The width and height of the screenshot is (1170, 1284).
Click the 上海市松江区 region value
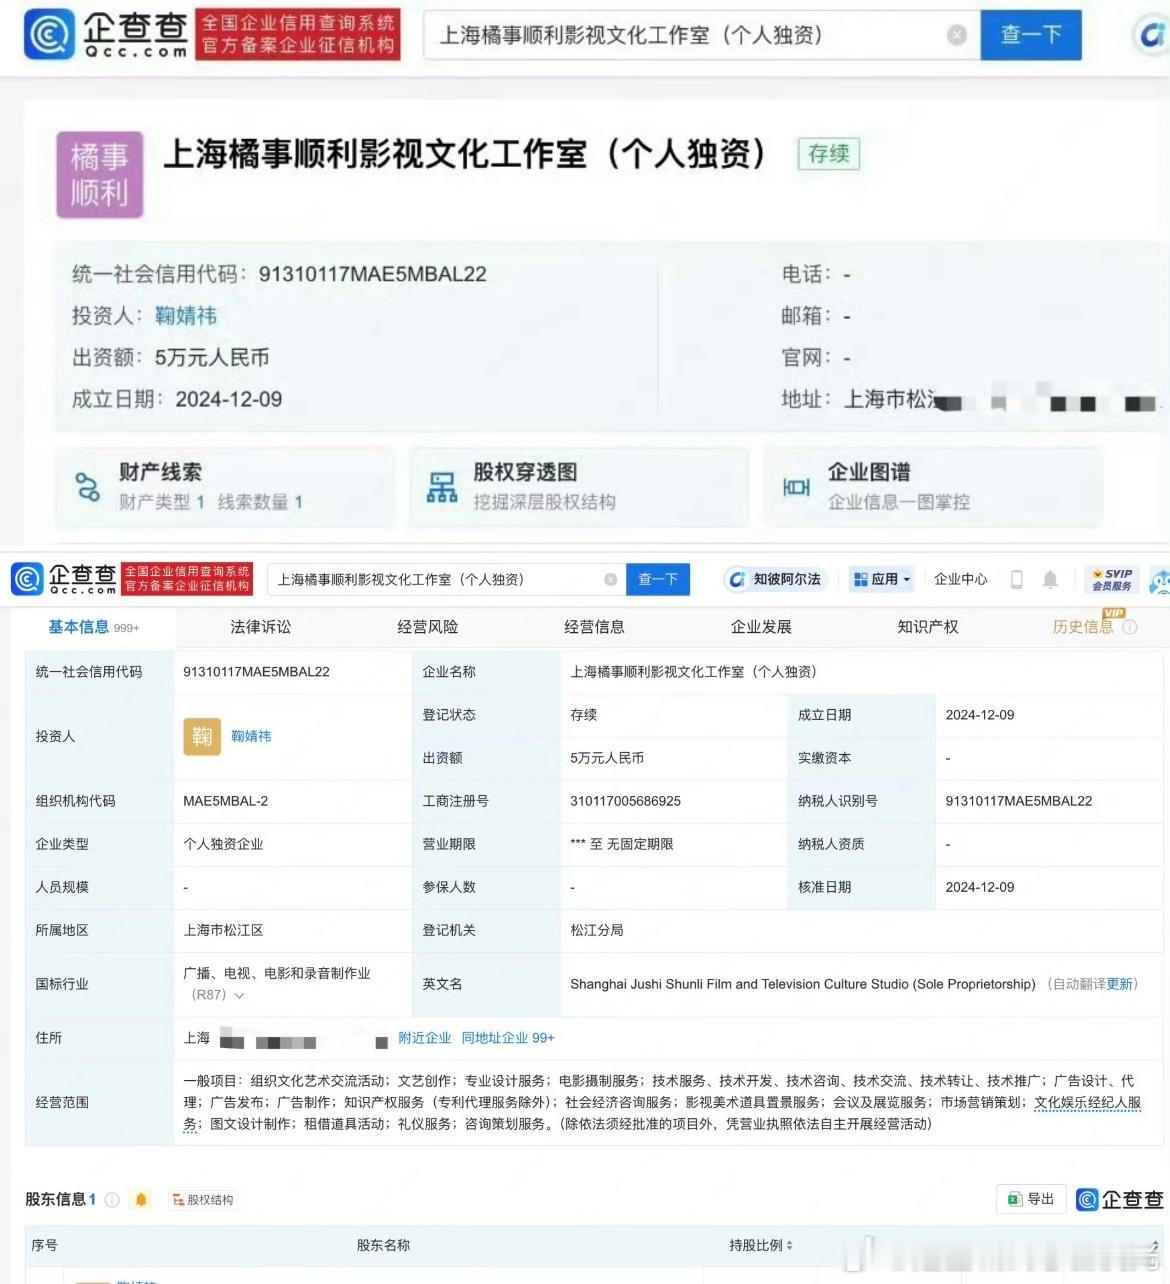223,930
